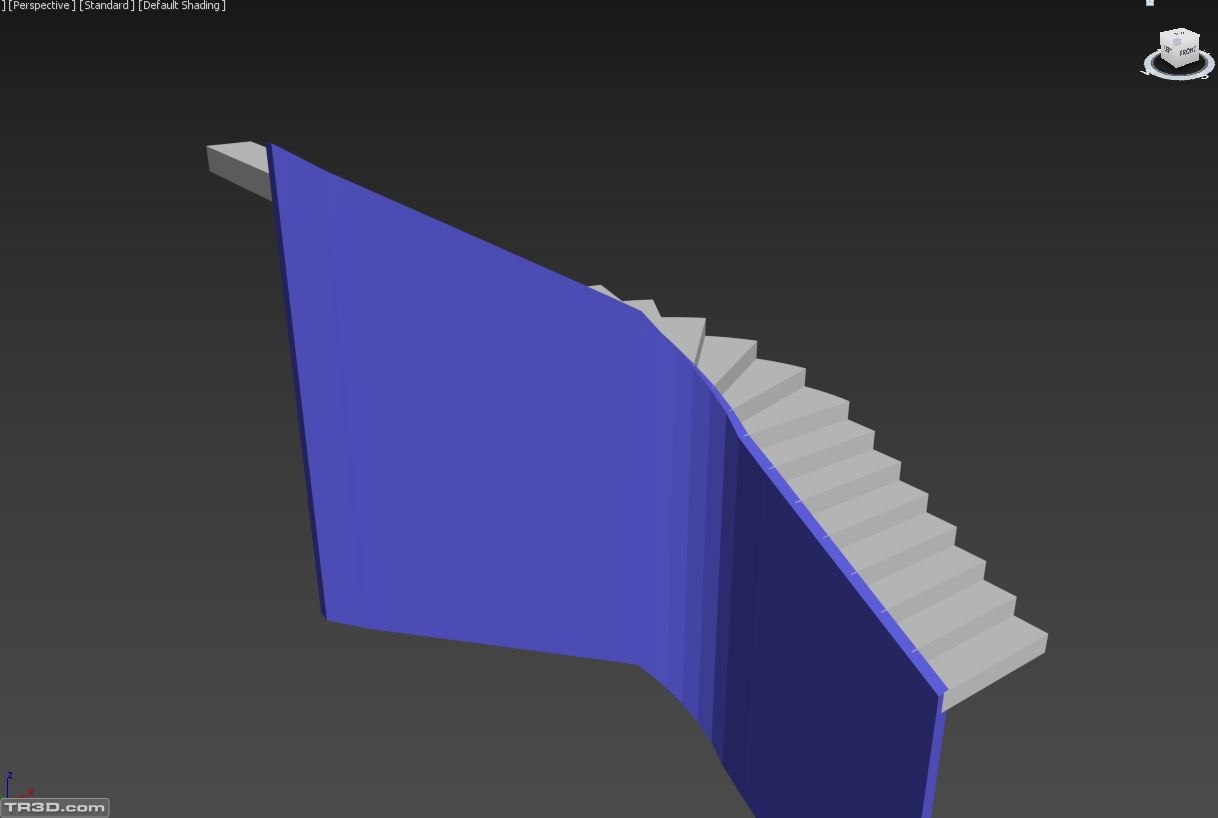Click the blue Z axis of the tripod
1218x818 pixels.
pos(9,782)
